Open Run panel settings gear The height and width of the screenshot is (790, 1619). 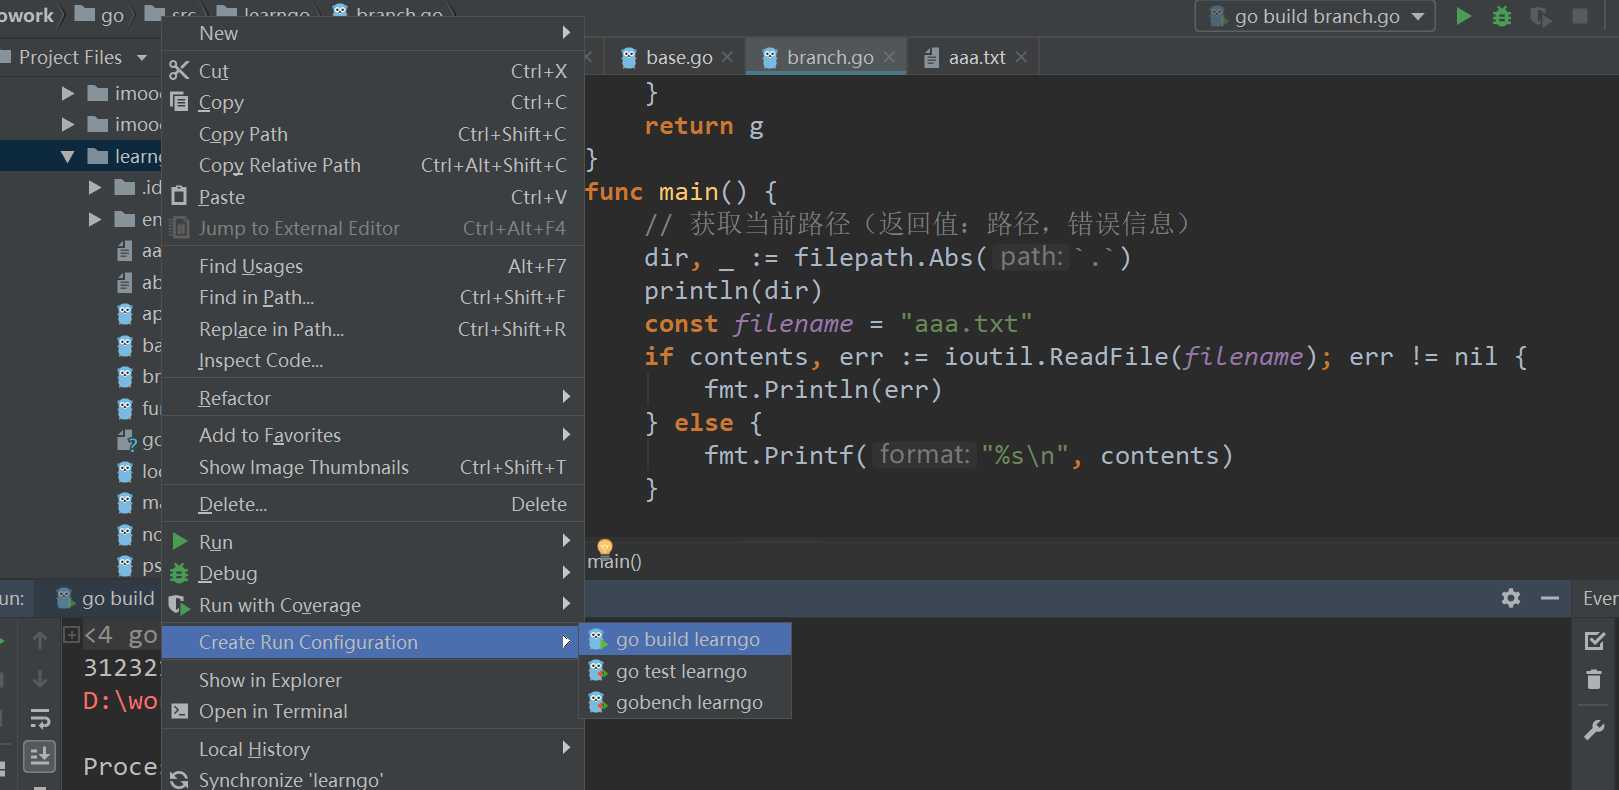pyautogui.click(x=1511, y=598)
